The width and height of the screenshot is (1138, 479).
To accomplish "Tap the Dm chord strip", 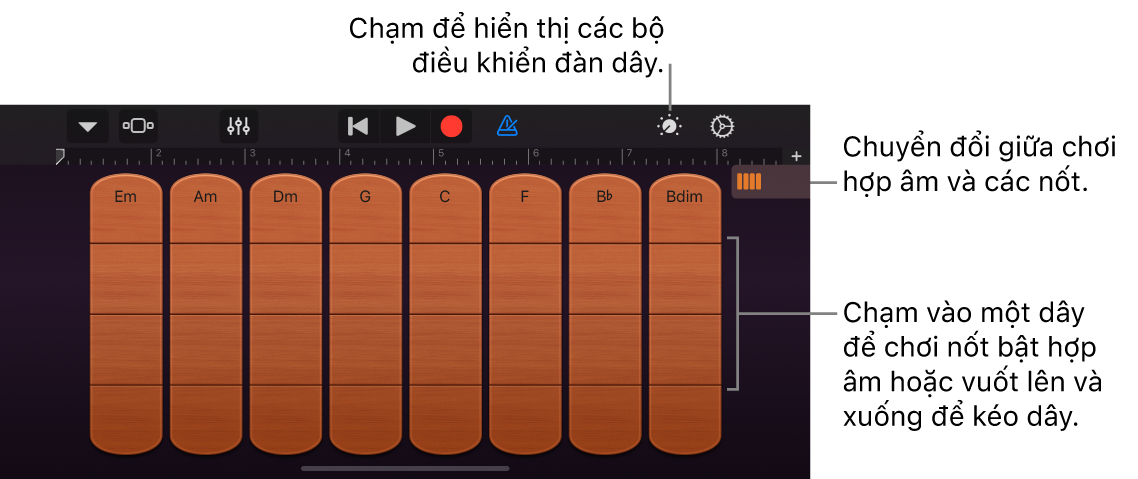I will point(285,314).
